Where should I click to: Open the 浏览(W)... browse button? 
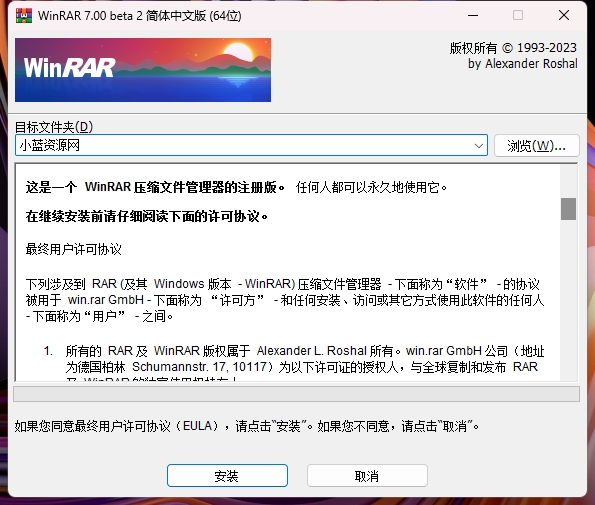pyautogui.click(x=537, y=145)
